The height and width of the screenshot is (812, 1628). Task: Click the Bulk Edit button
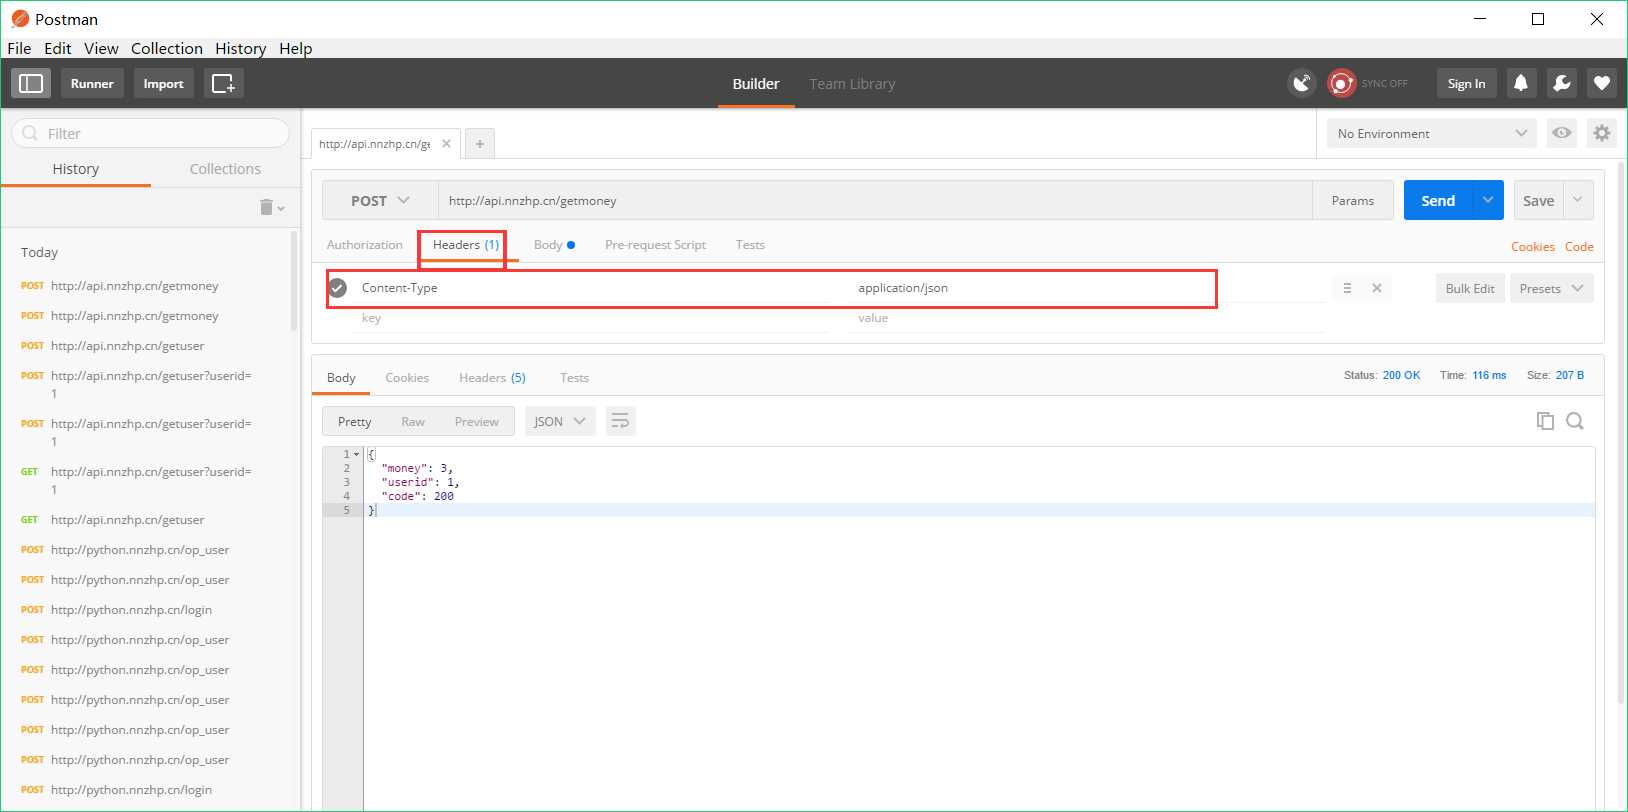[1470, 288]
